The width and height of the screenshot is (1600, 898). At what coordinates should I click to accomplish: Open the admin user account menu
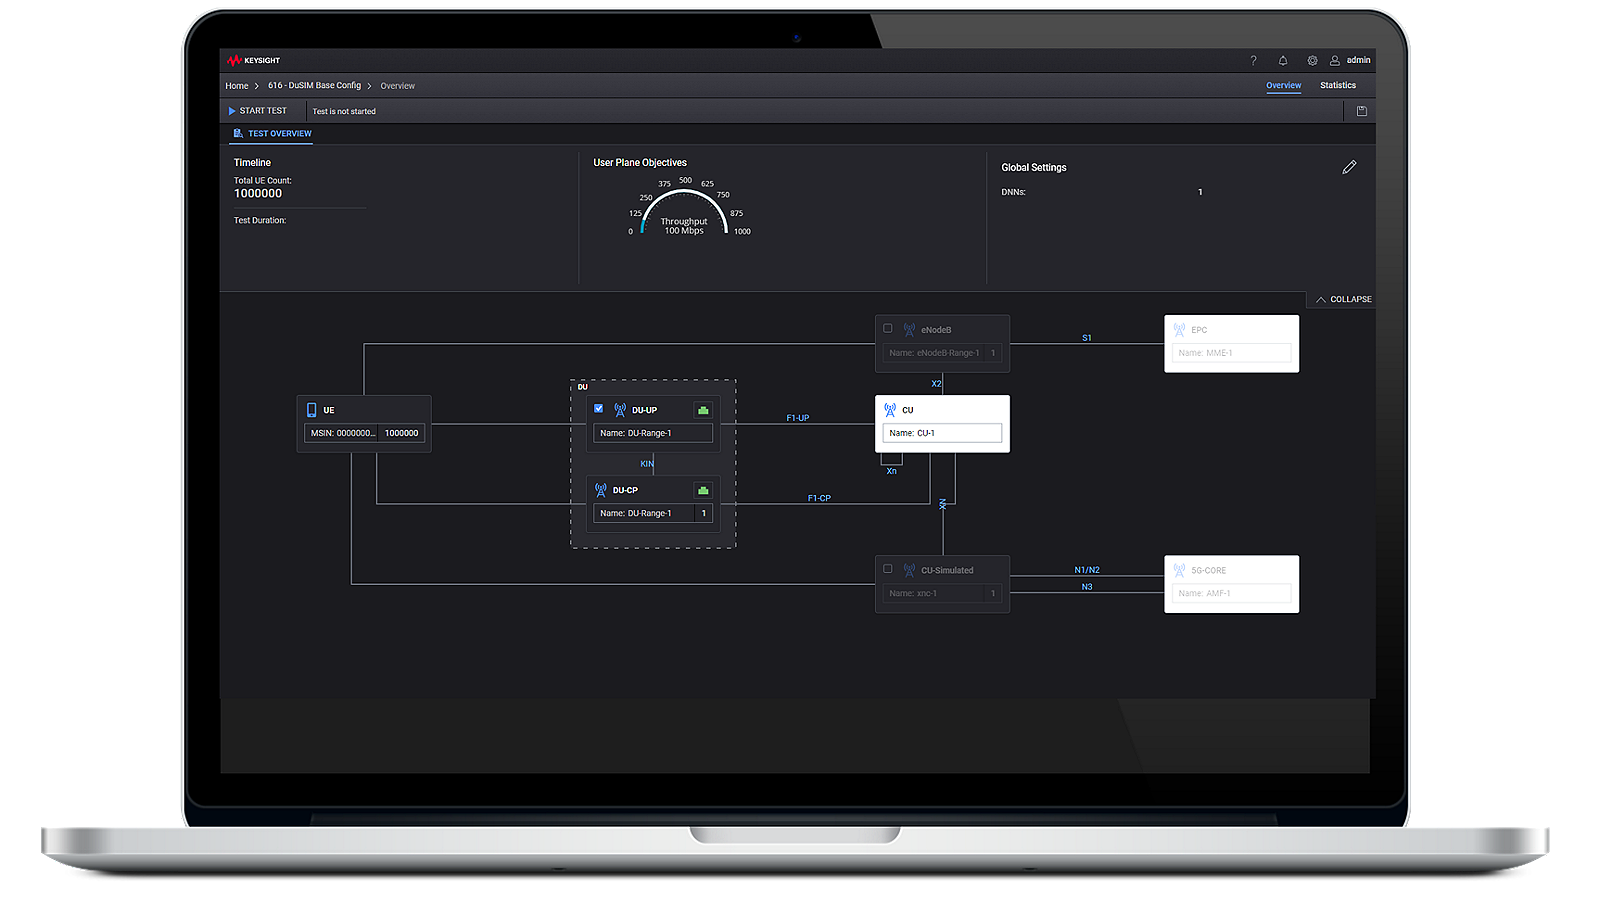tap(1350, 61)
